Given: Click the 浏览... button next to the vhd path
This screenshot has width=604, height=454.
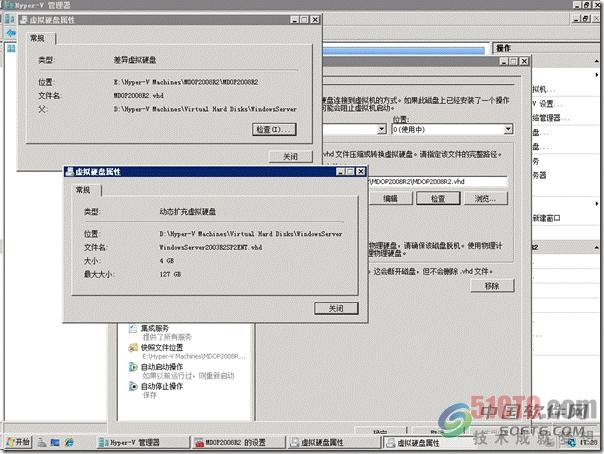Looking at the screenshot, I should (486, 199).
